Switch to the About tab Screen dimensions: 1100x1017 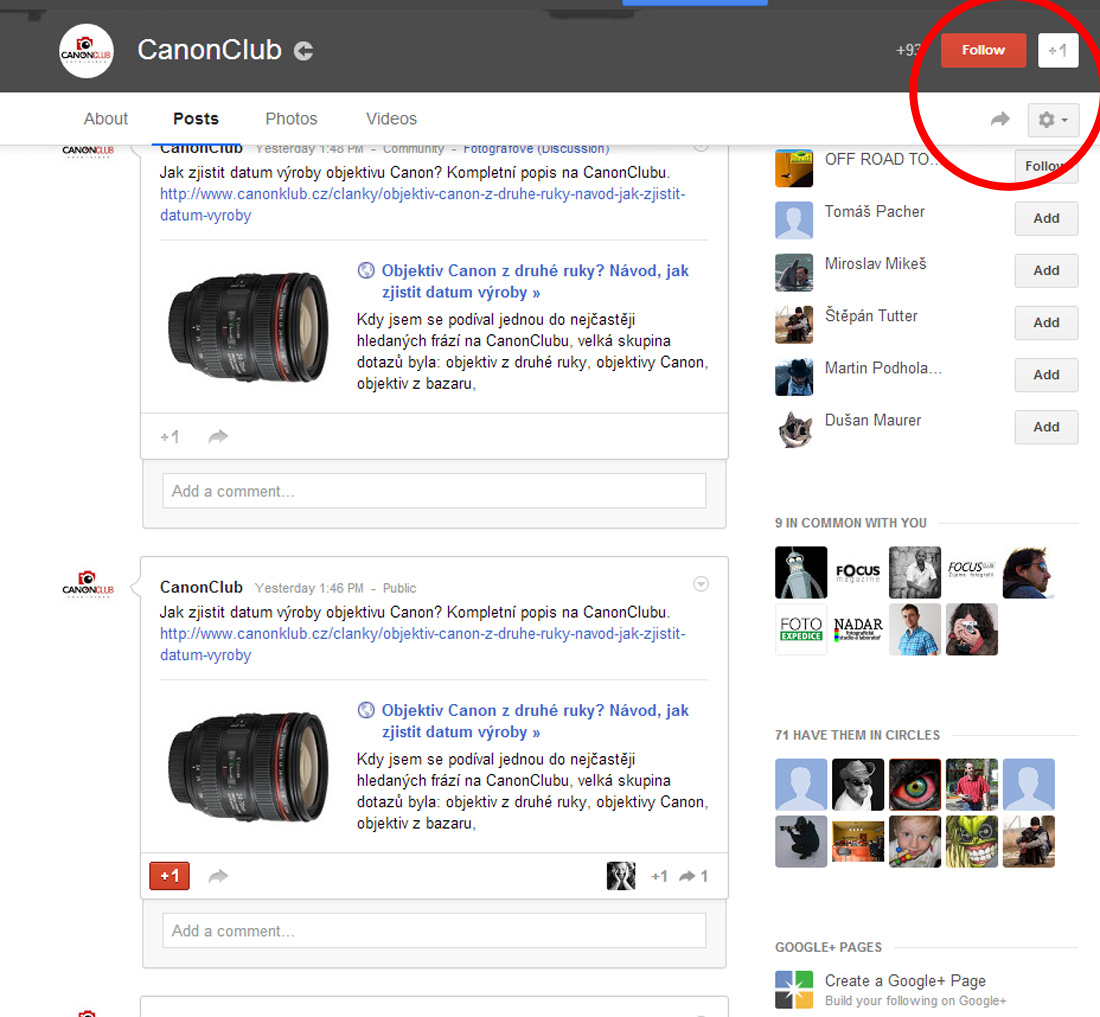tap(106, 119)
